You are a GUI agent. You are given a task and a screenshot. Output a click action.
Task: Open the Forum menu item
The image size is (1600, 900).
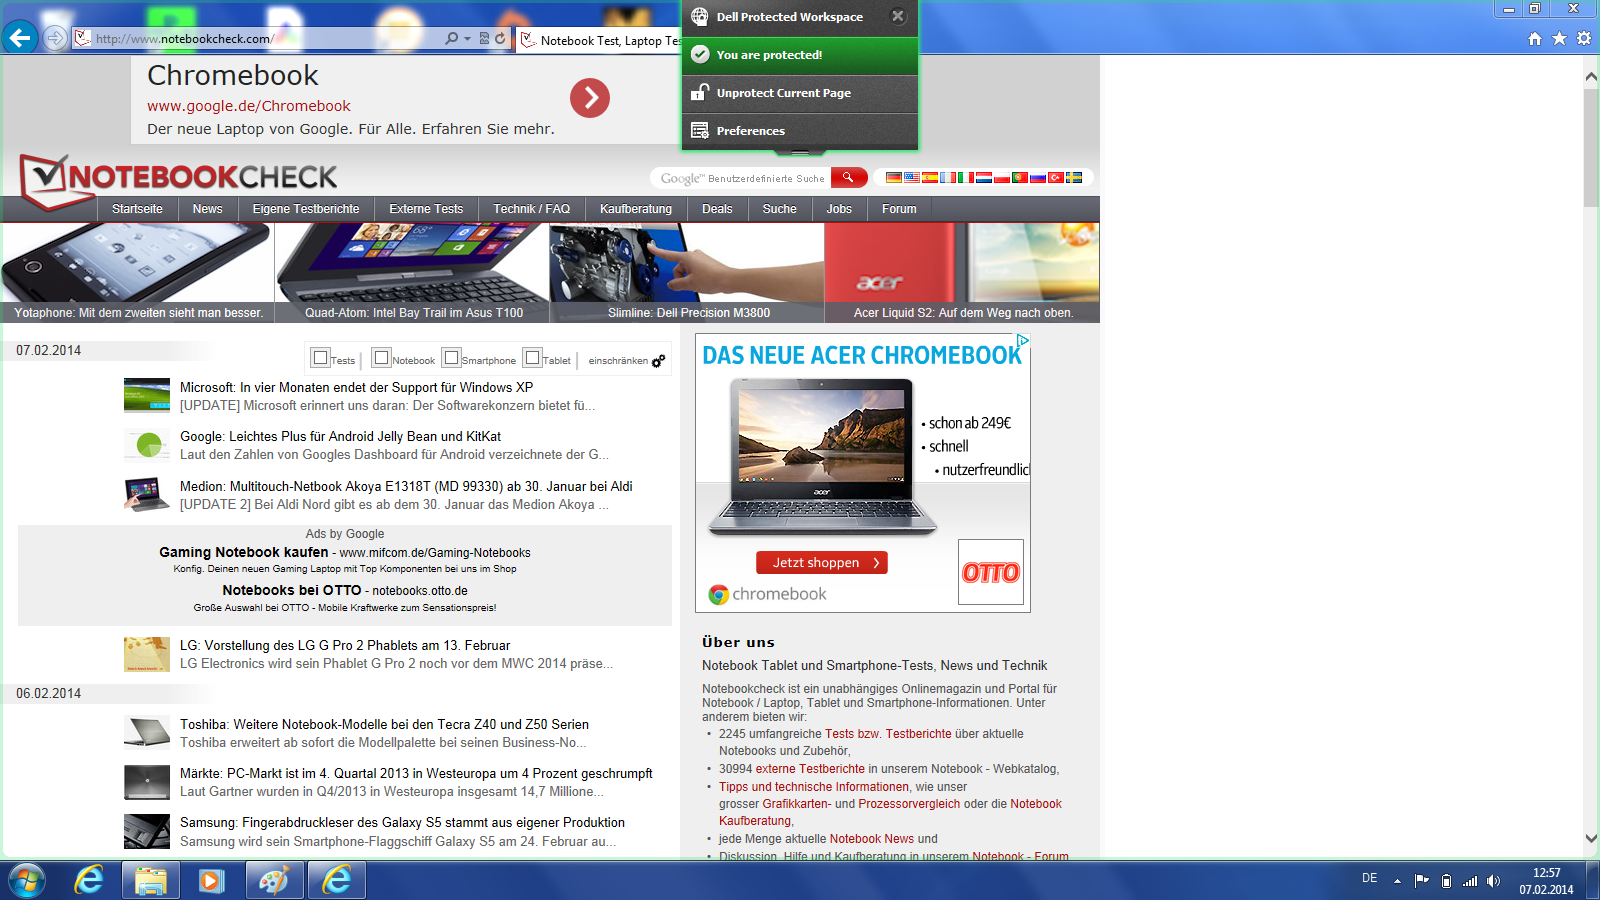coord(899,209)
